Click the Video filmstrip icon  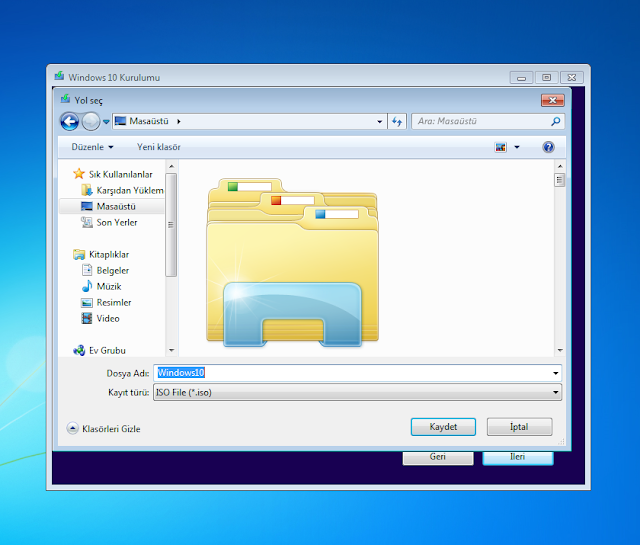[87, 318]
